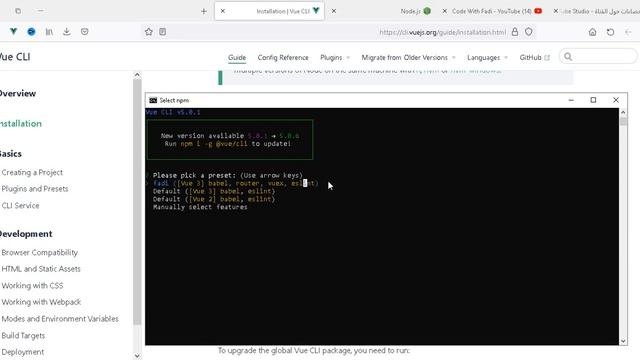Screen dimensions: 640x360
Task: Open the tracking protection shield icon
Action: [x=529, y=31]
